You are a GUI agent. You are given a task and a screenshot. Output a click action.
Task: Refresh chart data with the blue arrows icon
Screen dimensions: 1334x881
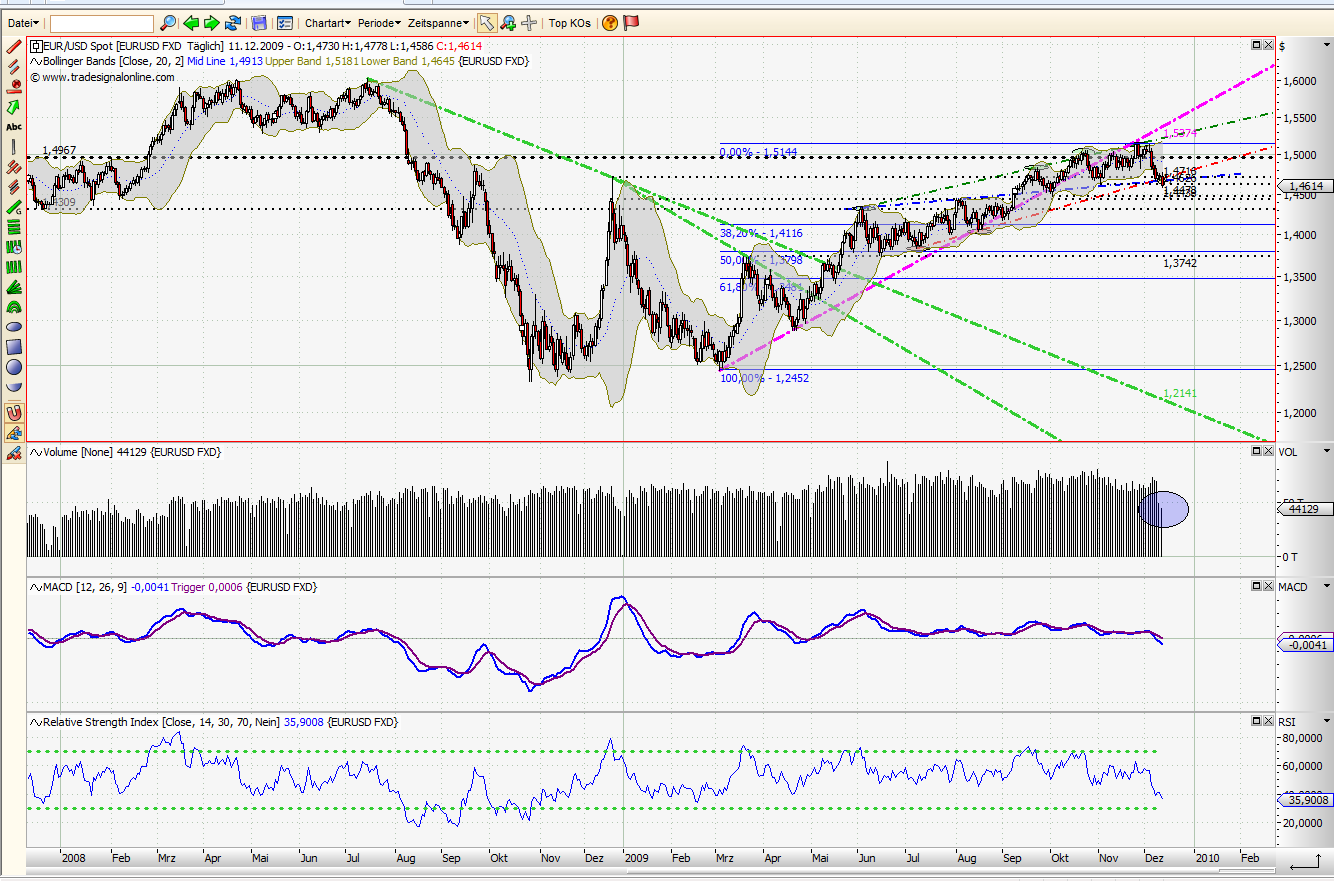[x=233, y=22]
